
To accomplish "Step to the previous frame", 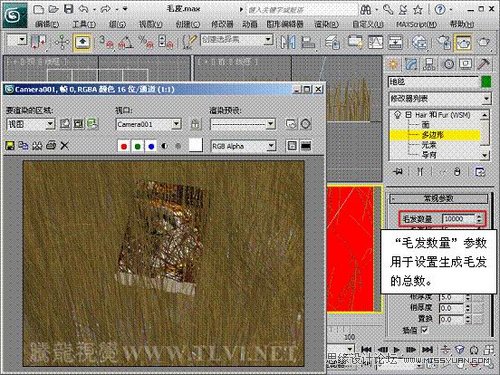I will 383,350.
